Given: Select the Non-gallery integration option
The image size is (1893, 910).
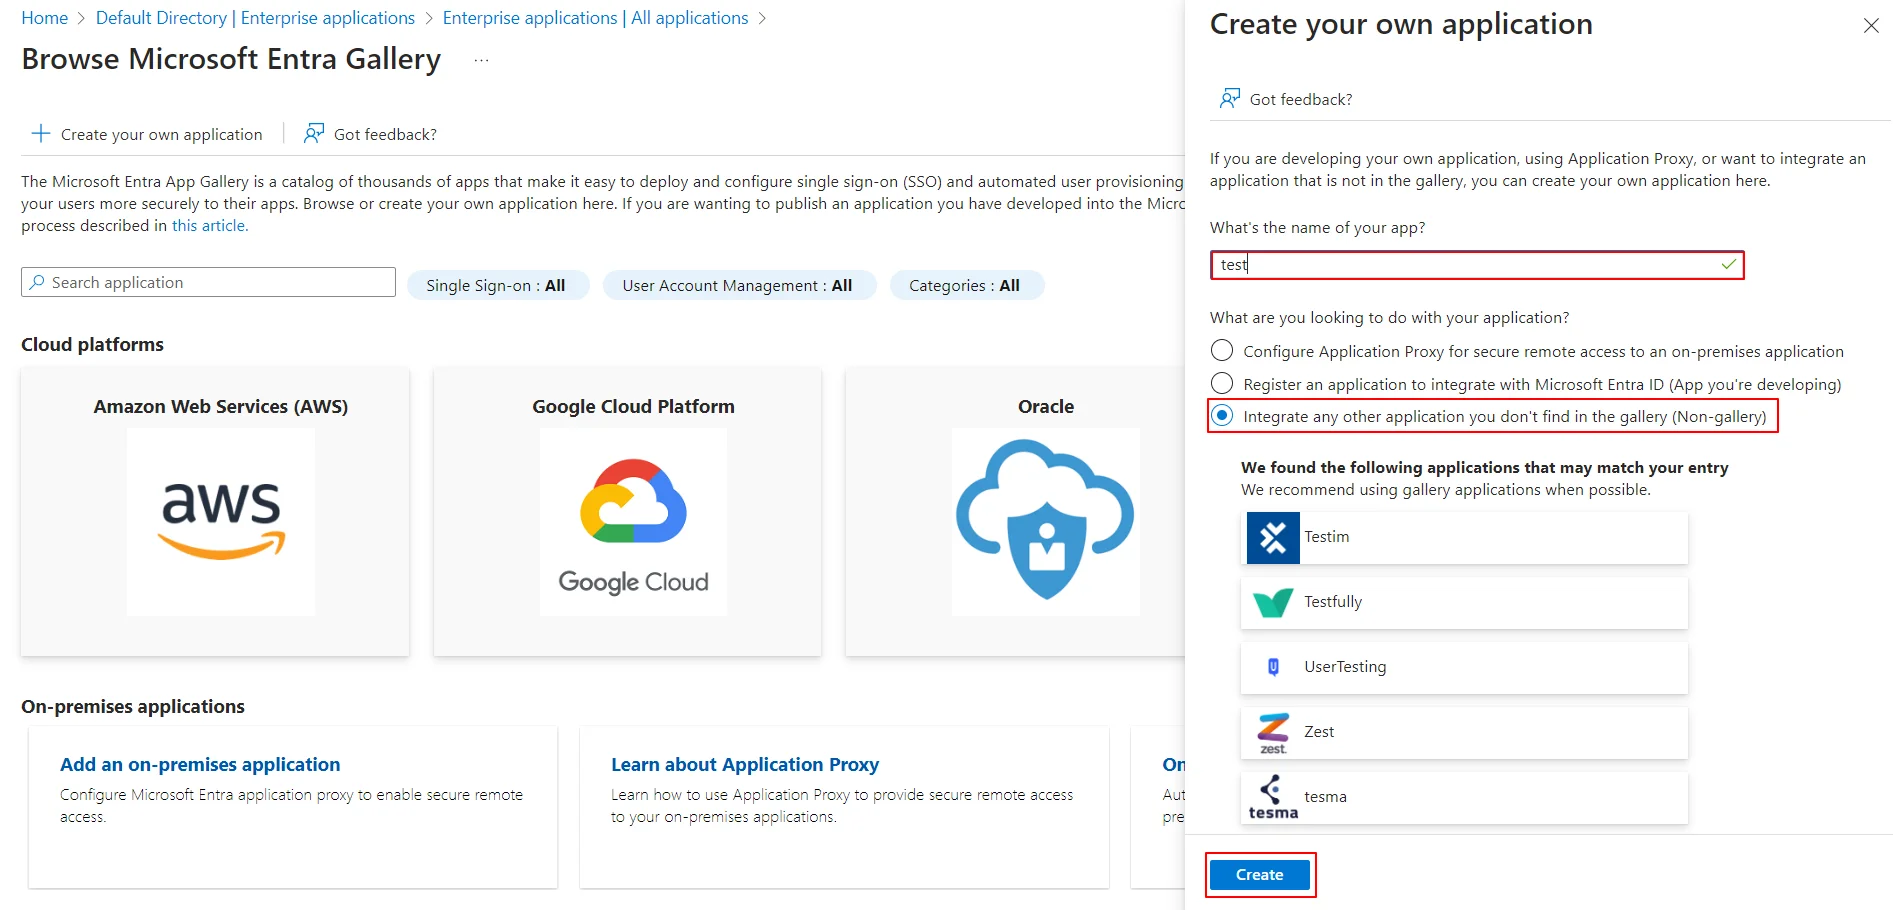Looking at the screenshot, I should point(1221,416).
